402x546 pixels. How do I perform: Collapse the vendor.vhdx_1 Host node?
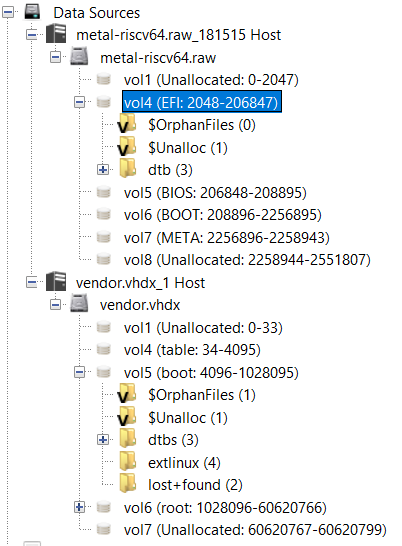(x=32, y=282)
